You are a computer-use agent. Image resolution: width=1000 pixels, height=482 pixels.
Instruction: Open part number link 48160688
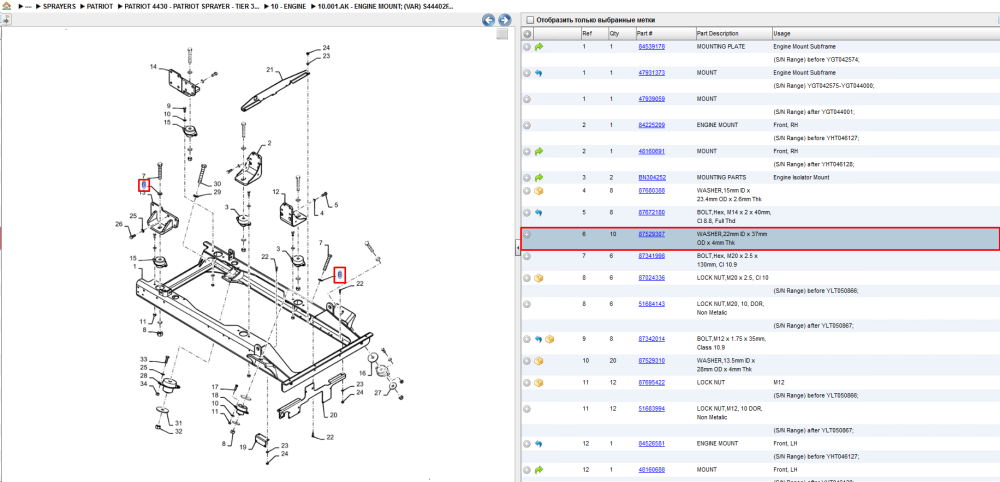(652, 470)
